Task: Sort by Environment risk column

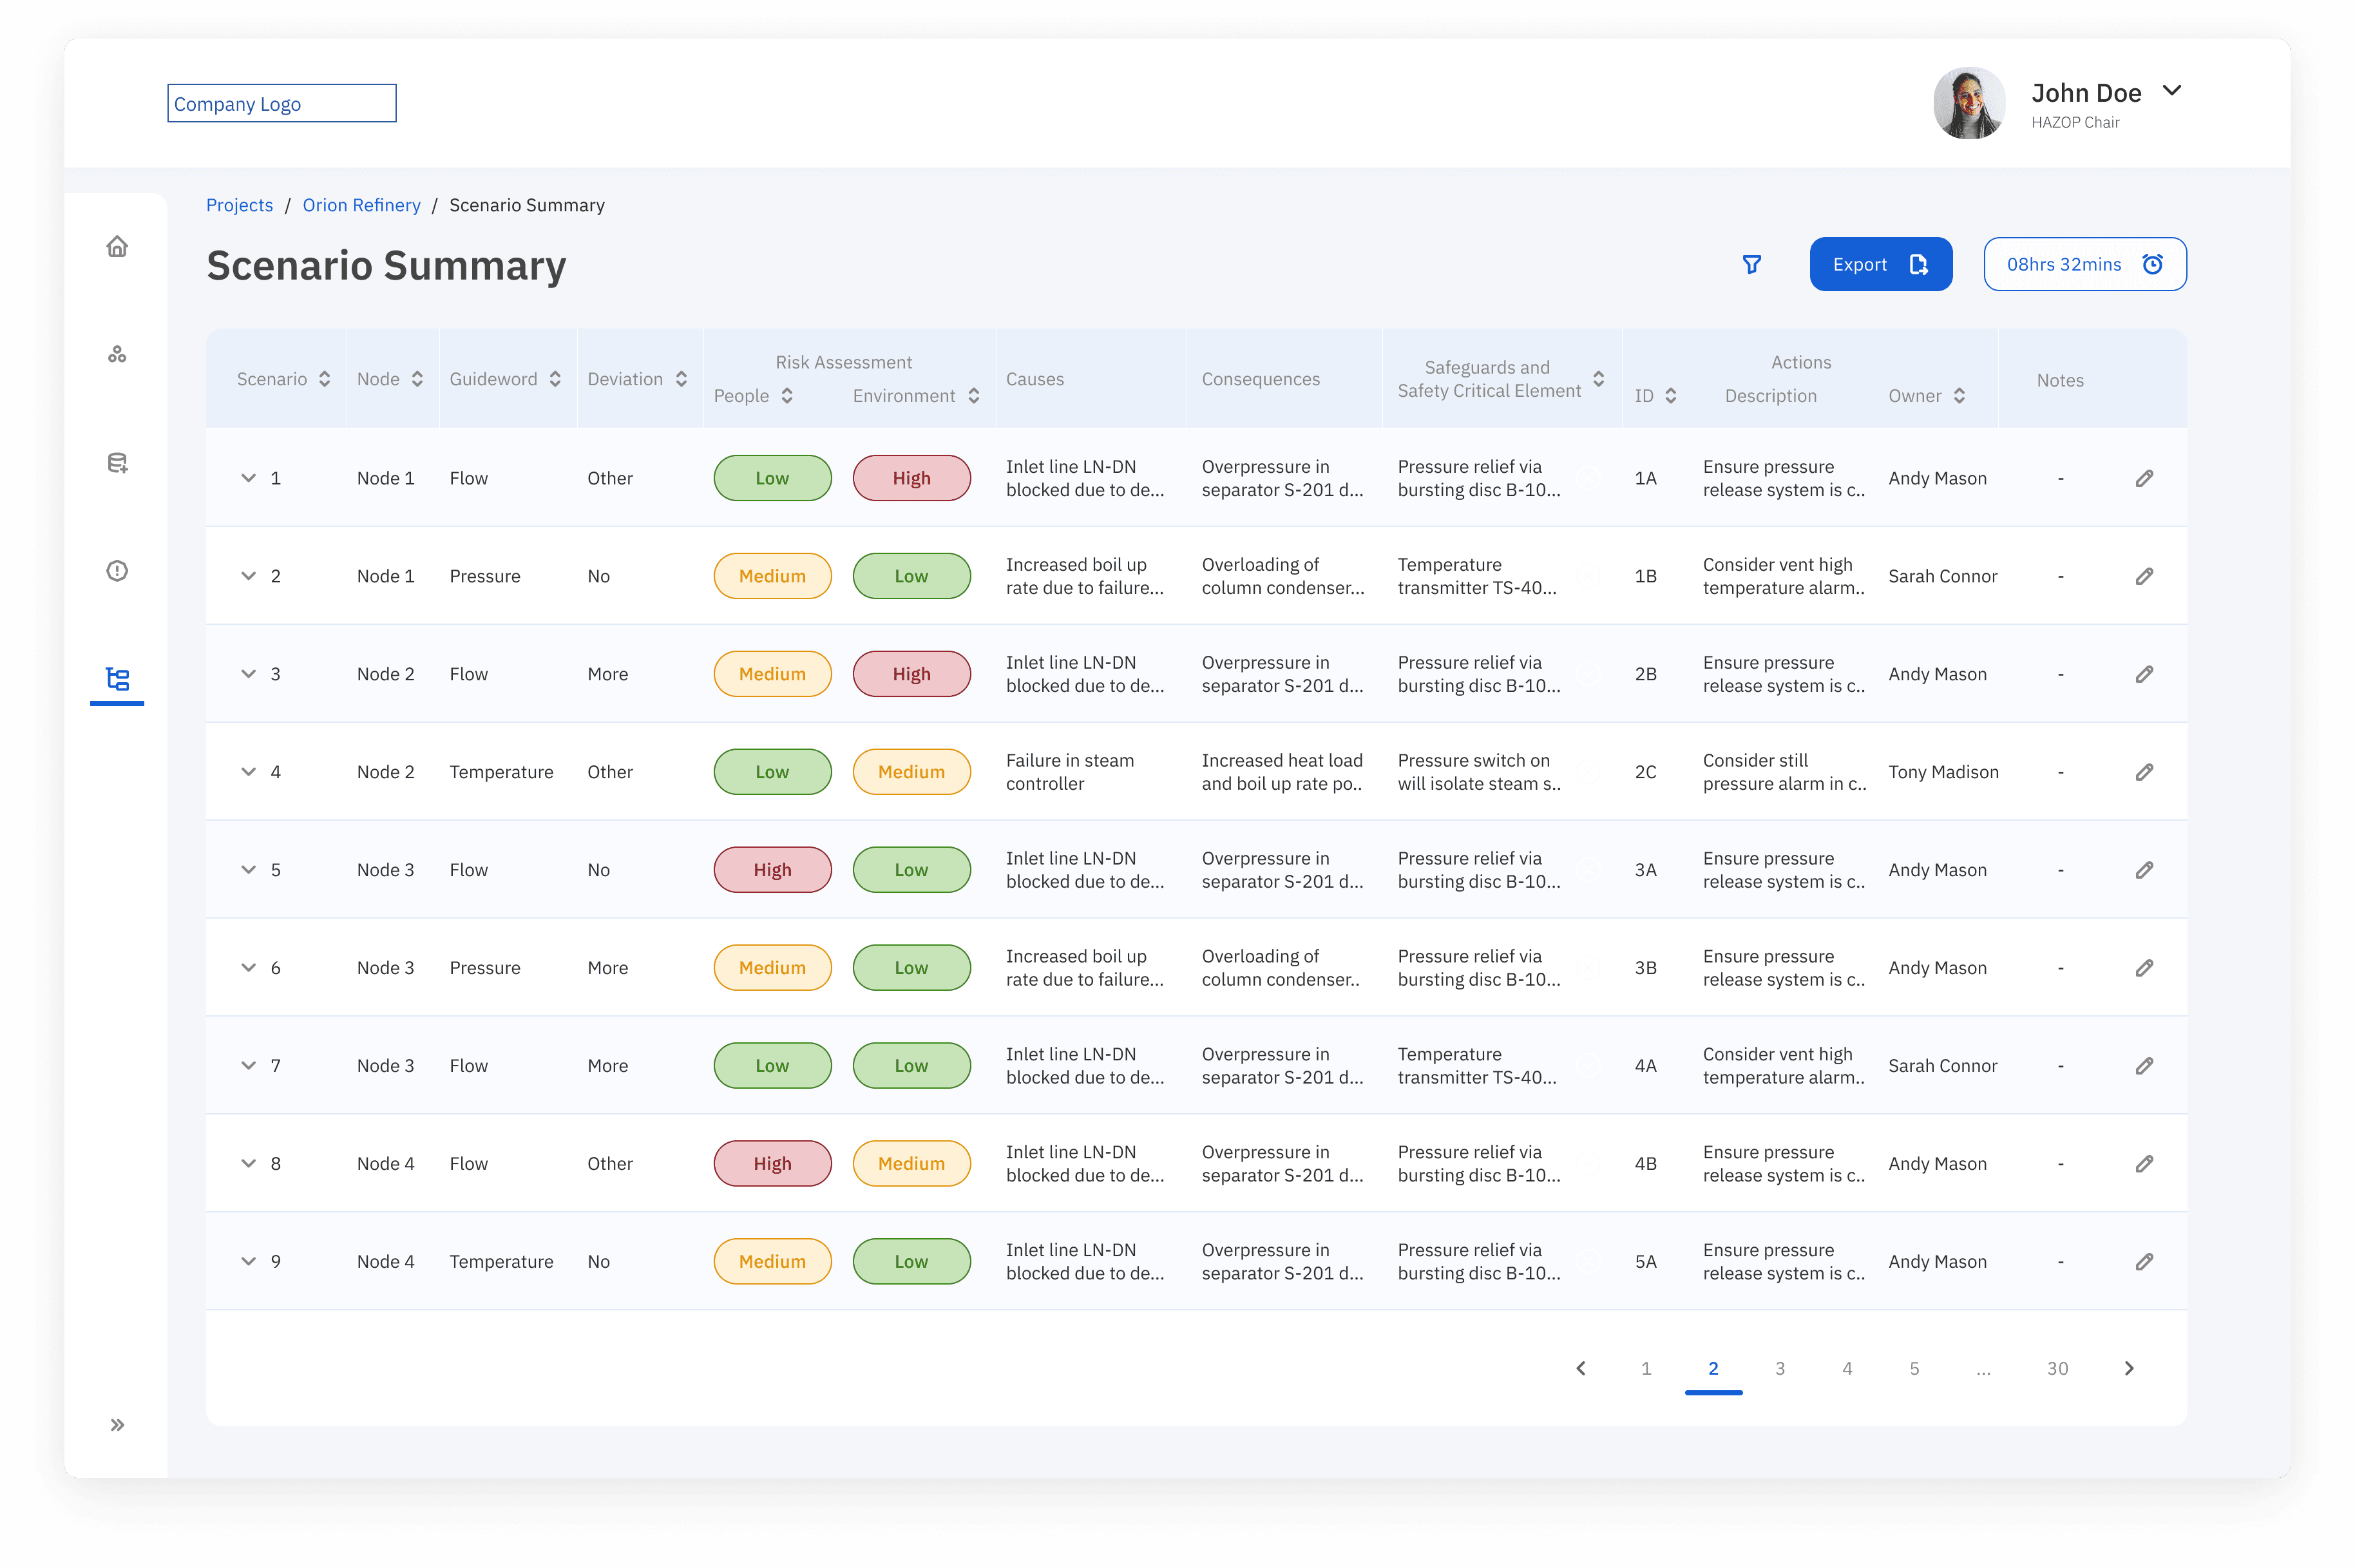Action: coord(973,396)
